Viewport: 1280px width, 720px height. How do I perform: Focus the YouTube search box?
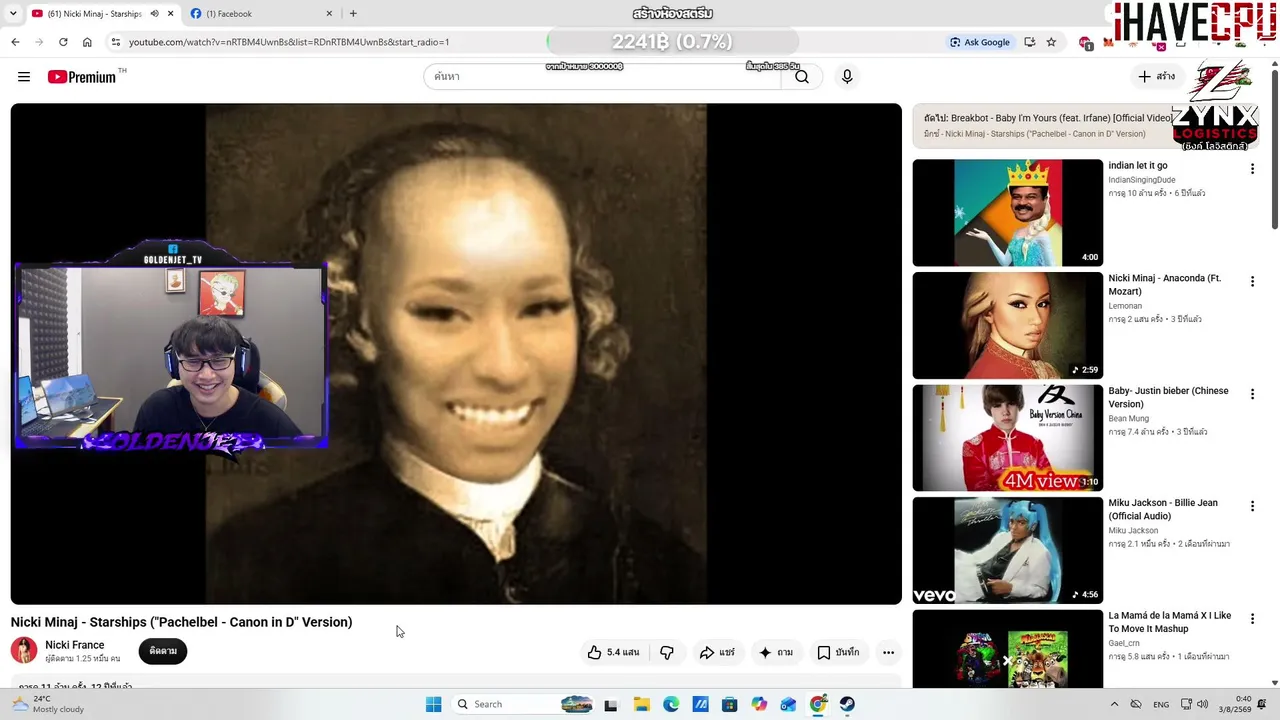tap(603, 77)
